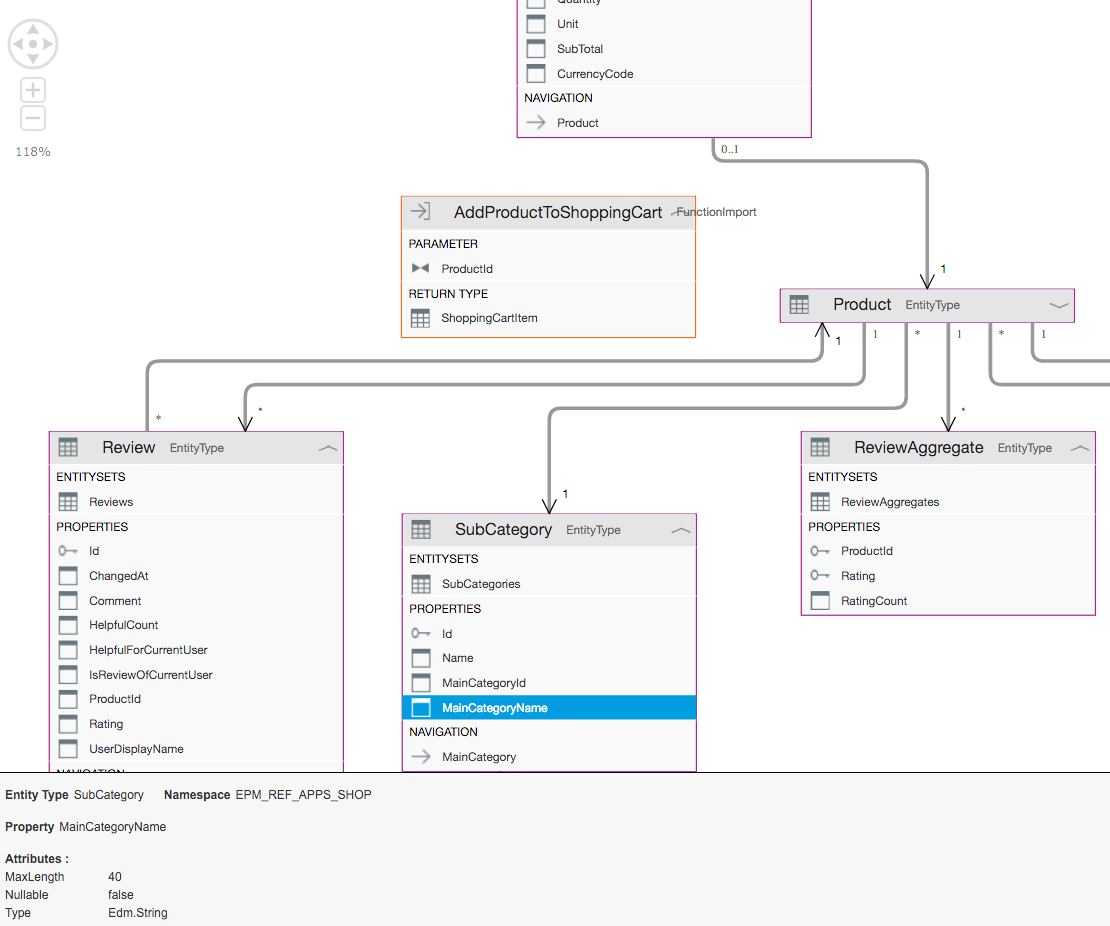Collapse the AddProductToShoppingCart function import box
The image size is (1110, 926).
tap(680, 212)
